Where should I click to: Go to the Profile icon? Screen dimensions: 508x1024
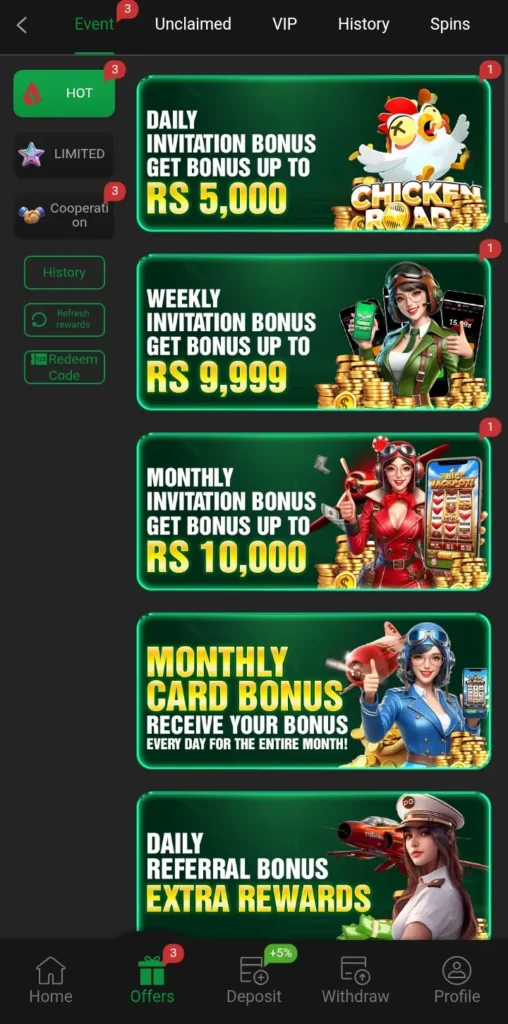click(x=456, y=970)
